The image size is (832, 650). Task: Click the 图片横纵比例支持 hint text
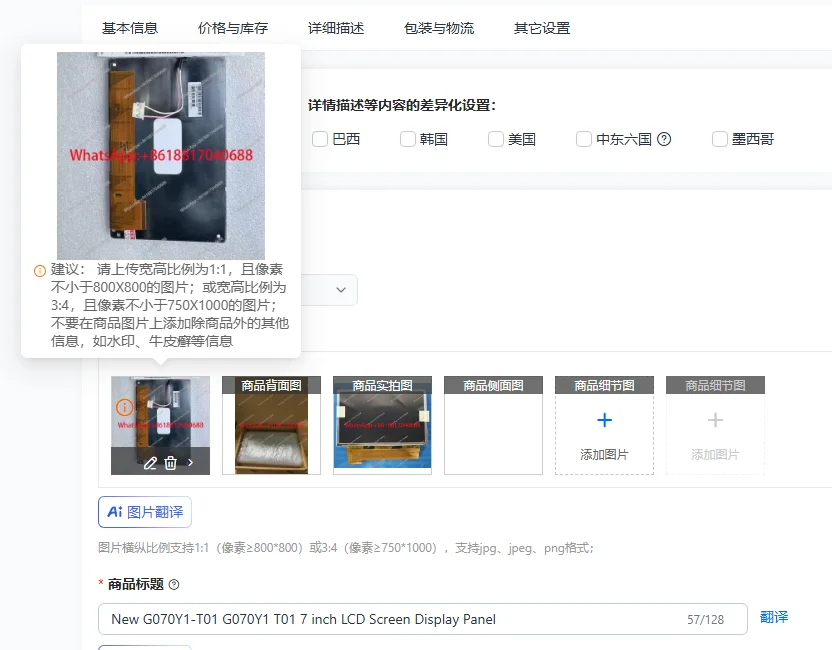tap(345, 548)
